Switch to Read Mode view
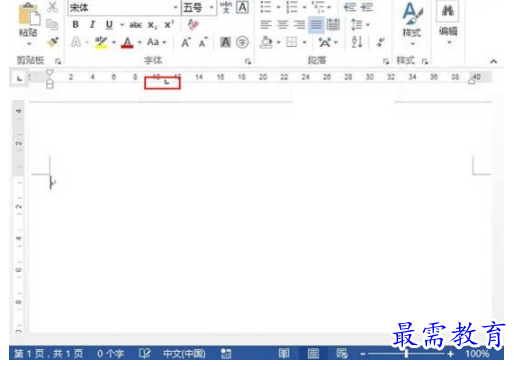The image size is (514, 366). (x=284, y=353)
